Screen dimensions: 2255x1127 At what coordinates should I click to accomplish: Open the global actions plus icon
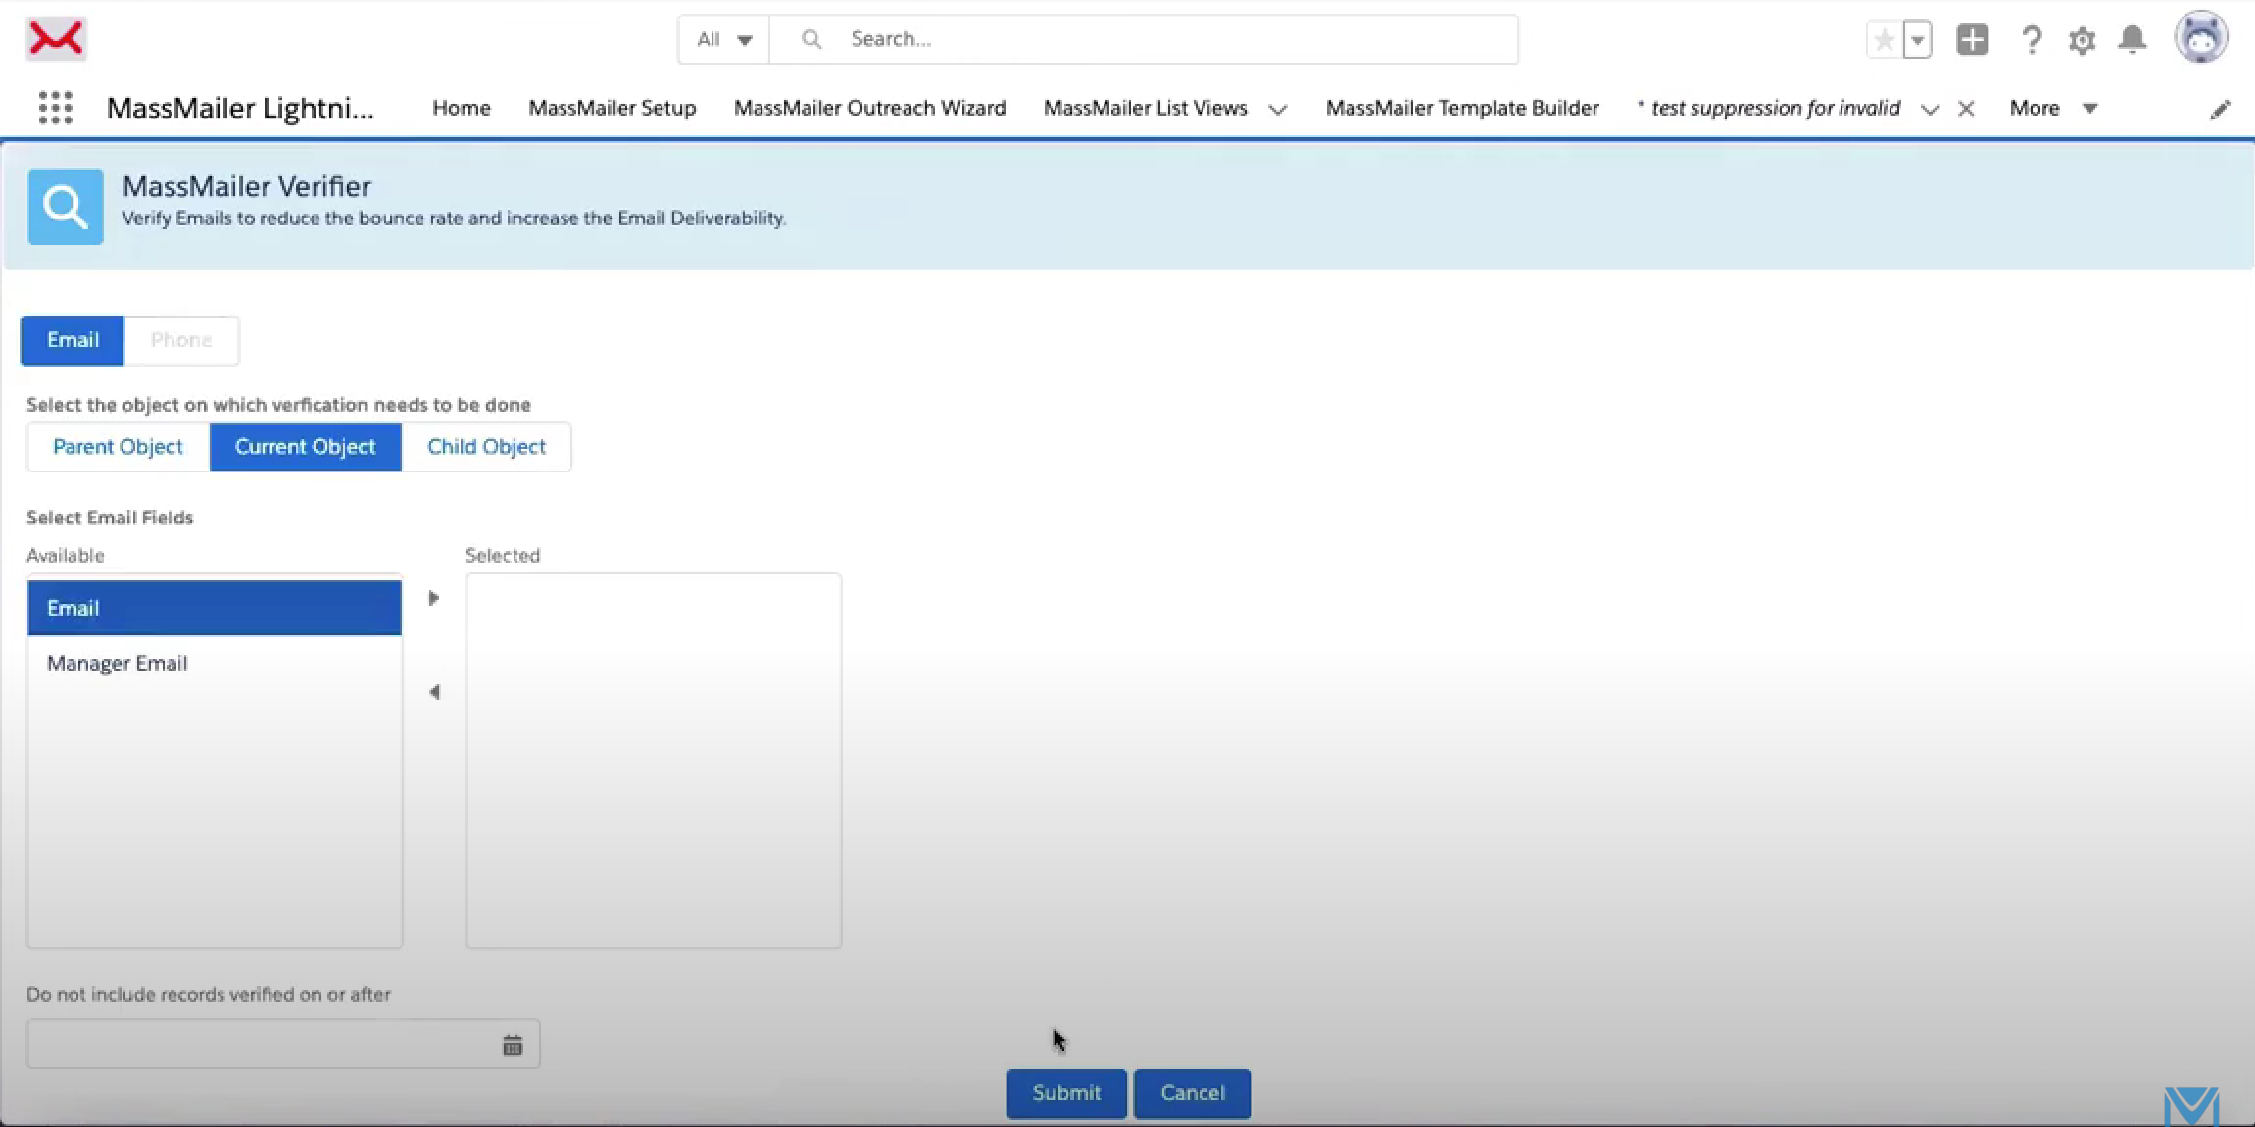1972,40
